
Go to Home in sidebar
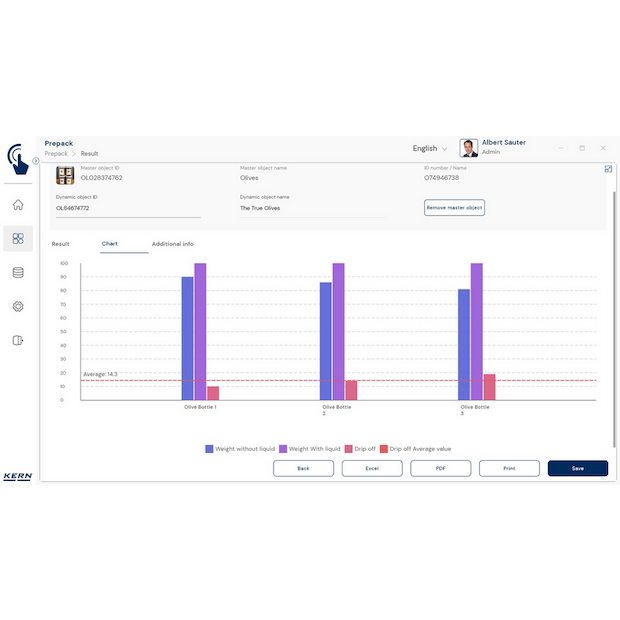pyautogui.click(x=18, y=205)
